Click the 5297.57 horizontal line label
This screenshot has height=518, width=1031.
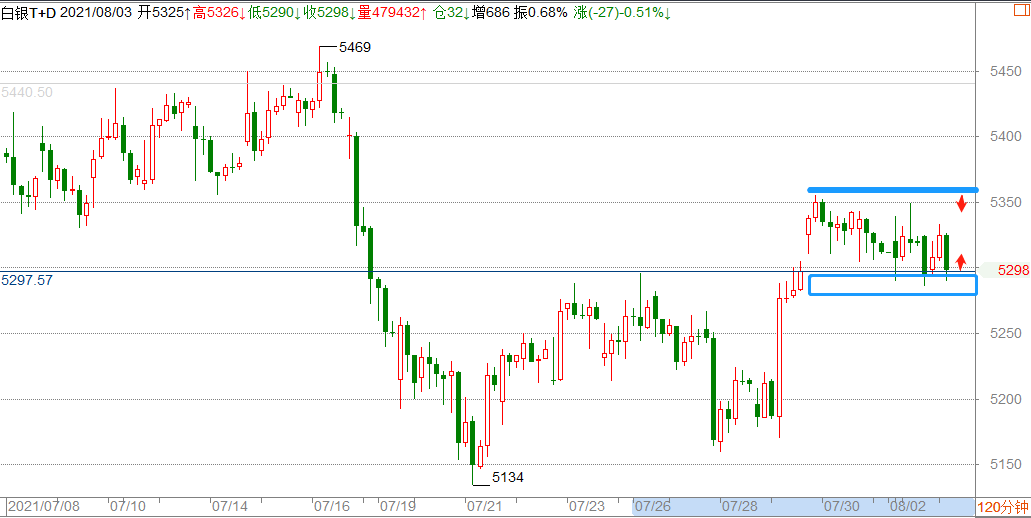click(x=27, y=280)
